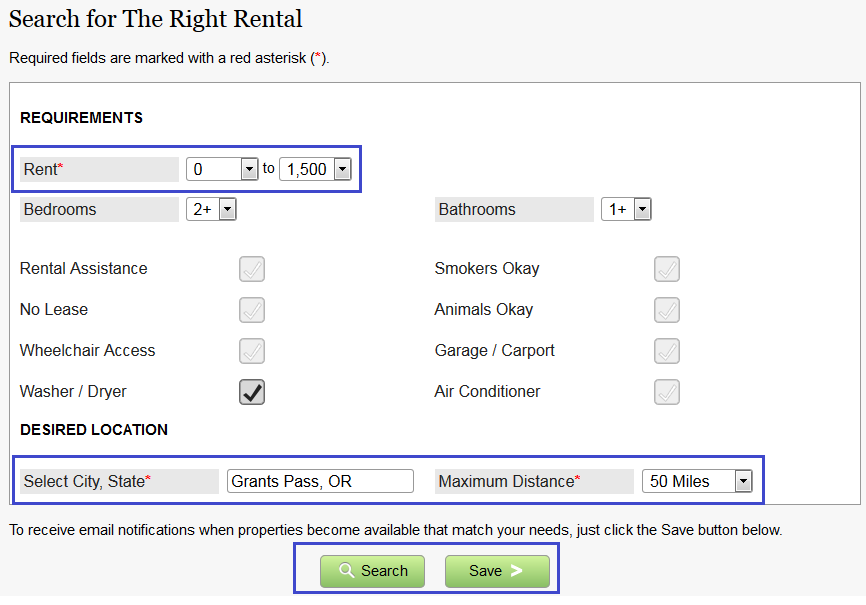Open the Bedrooms dropdown set to 2+
The width and height of the screenshot is (866, 605).
point(211,209)
